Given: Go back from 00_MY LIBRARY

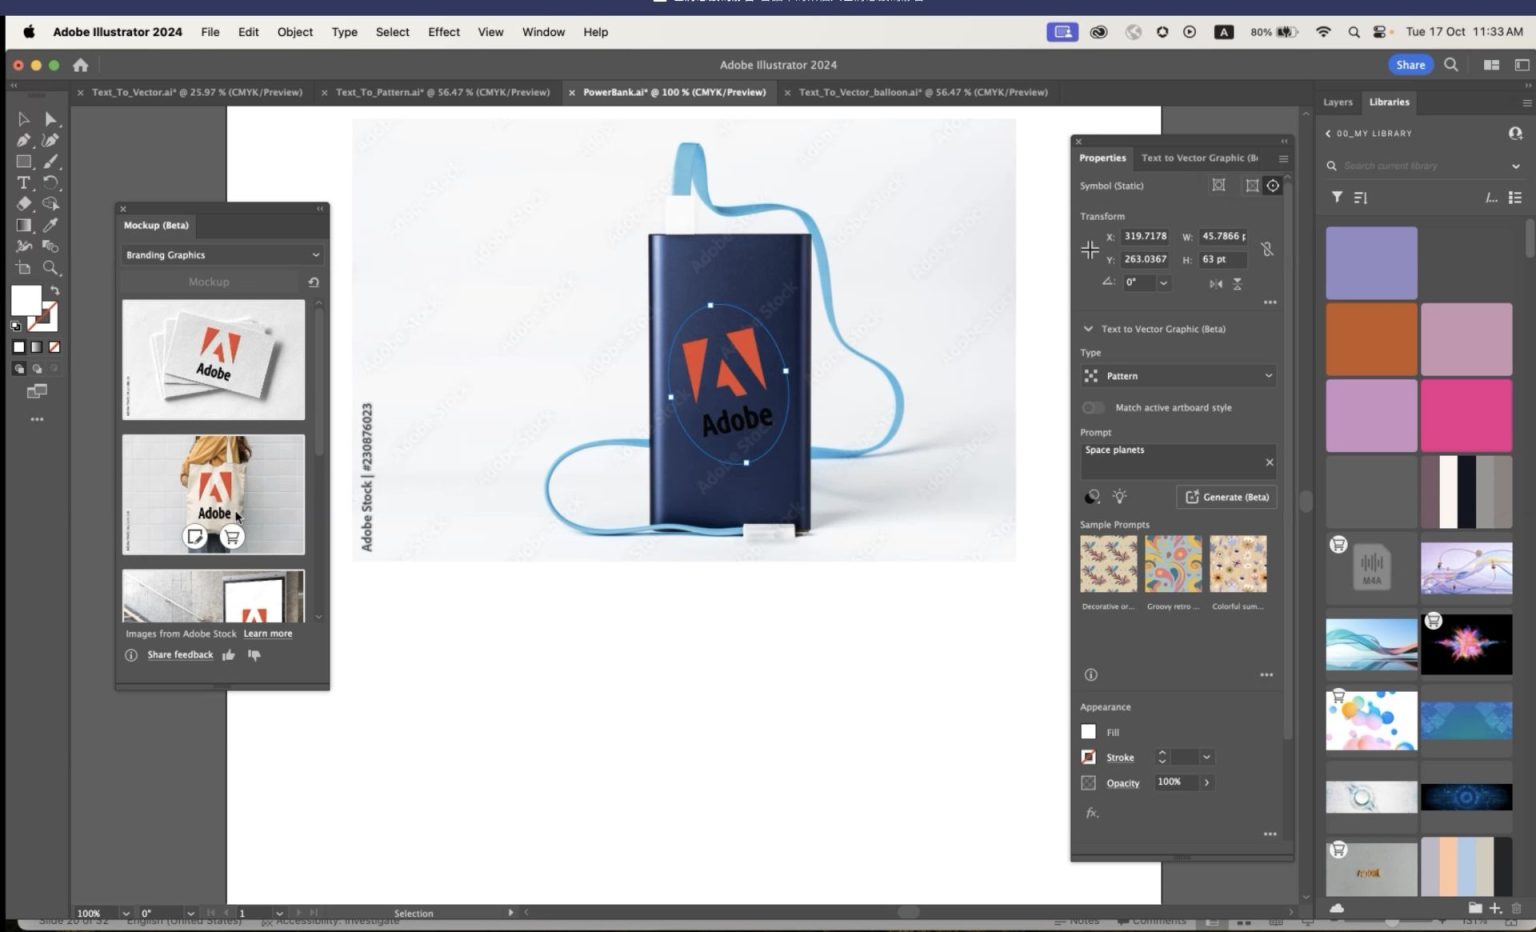Looking at the screenshot, I should tap(1328, 133).
